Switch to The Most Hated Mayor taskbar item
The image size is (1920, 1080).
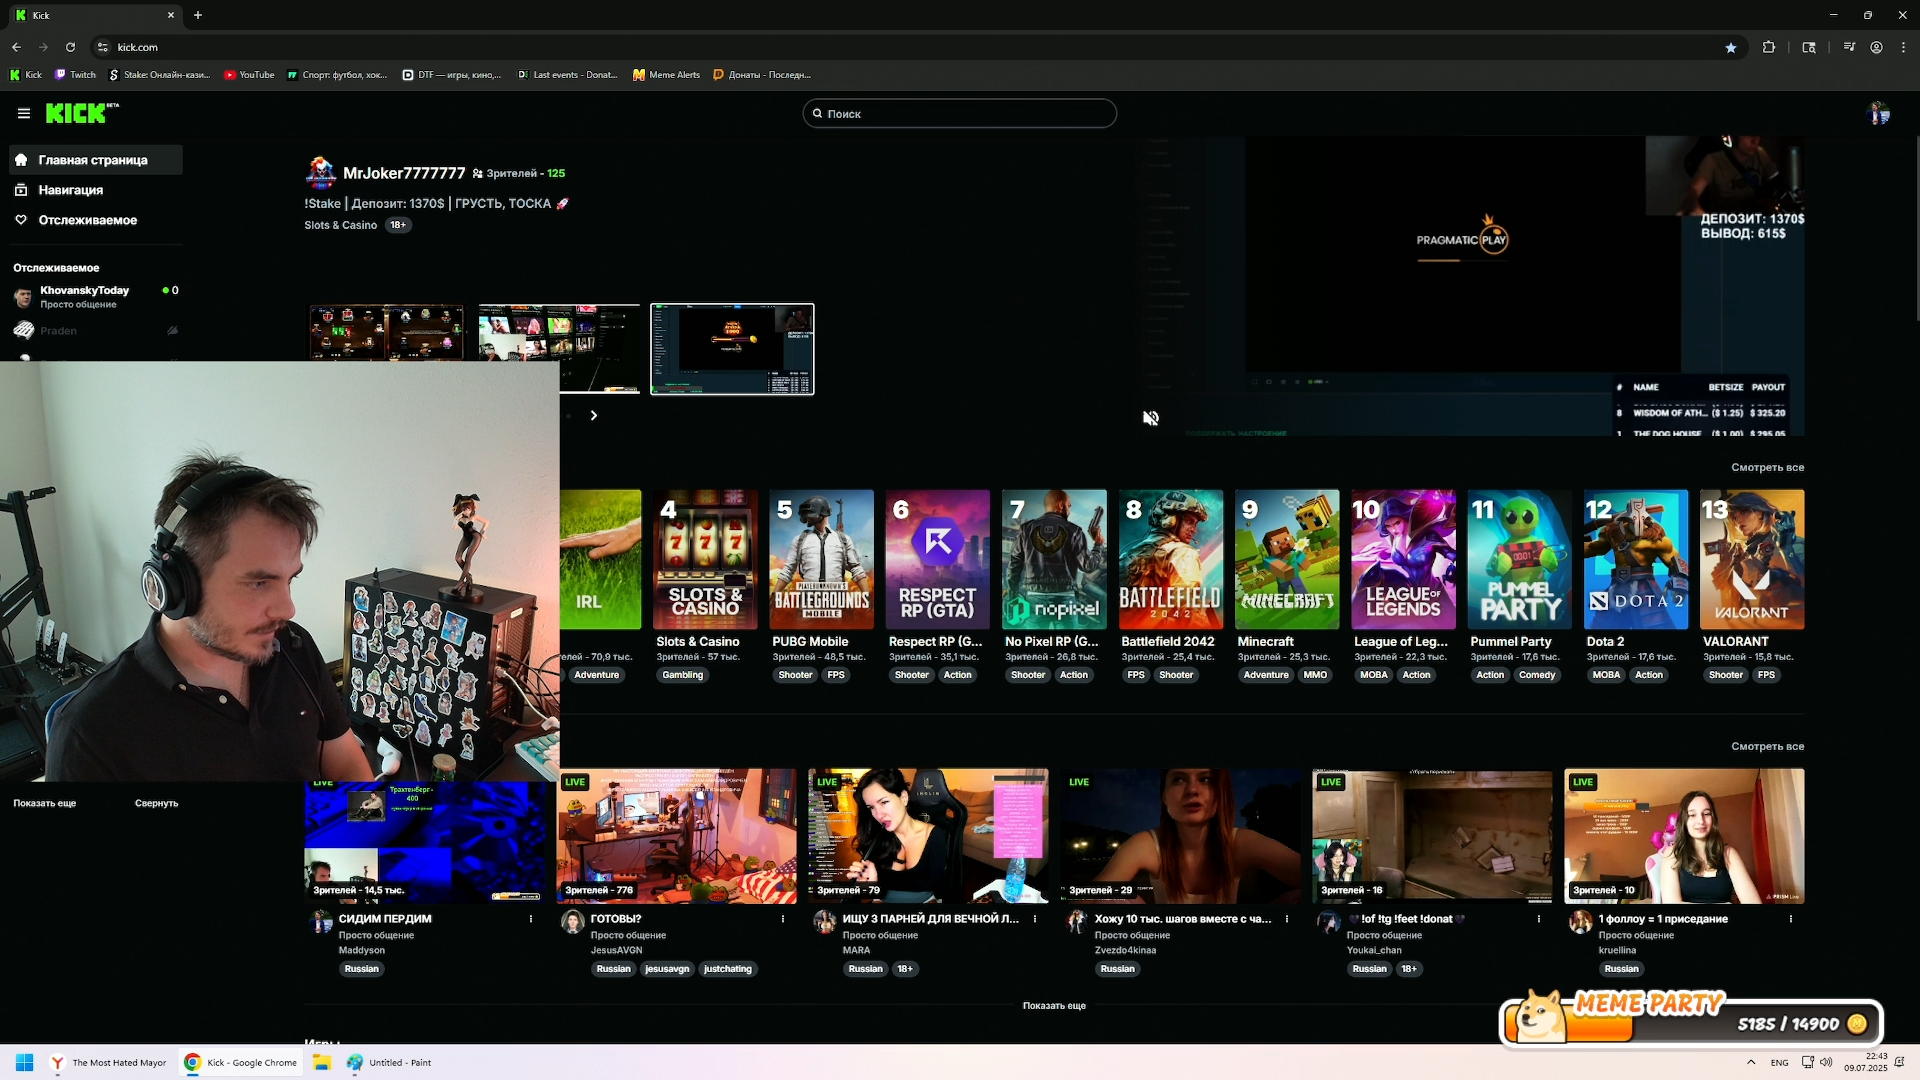[108, 1063]
